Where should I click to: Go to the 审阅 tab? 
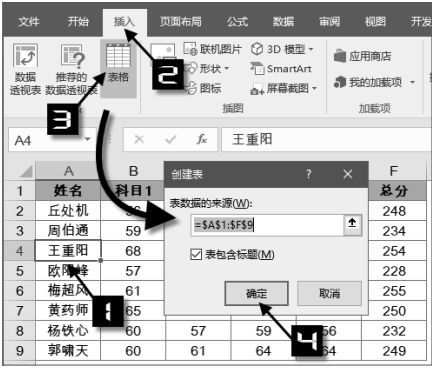pyautogui.click(x=329, y=22)
